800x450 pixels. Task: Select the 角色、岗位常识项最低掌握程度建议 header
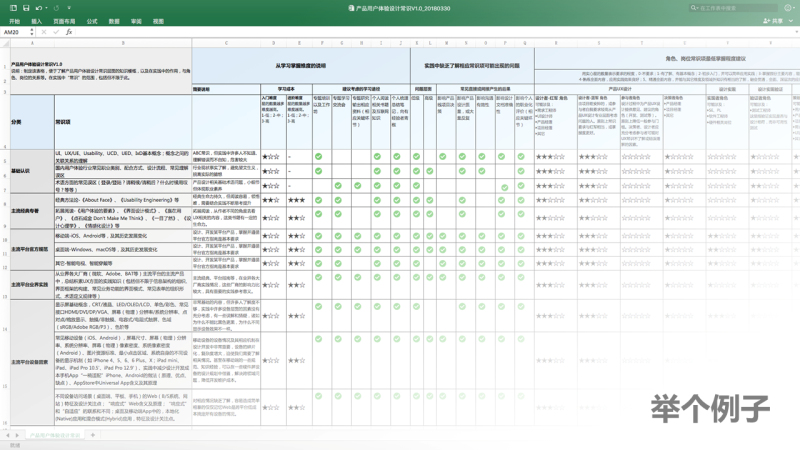[x=706, y=59]
